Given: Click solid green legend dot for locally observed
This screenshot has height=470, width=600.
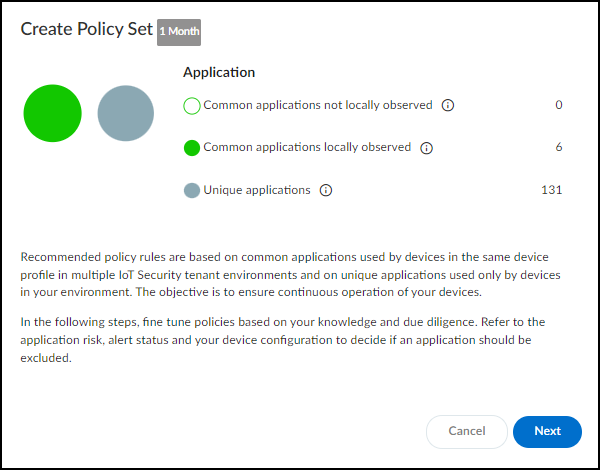Looking at the screenshot, I should (192, 148).
